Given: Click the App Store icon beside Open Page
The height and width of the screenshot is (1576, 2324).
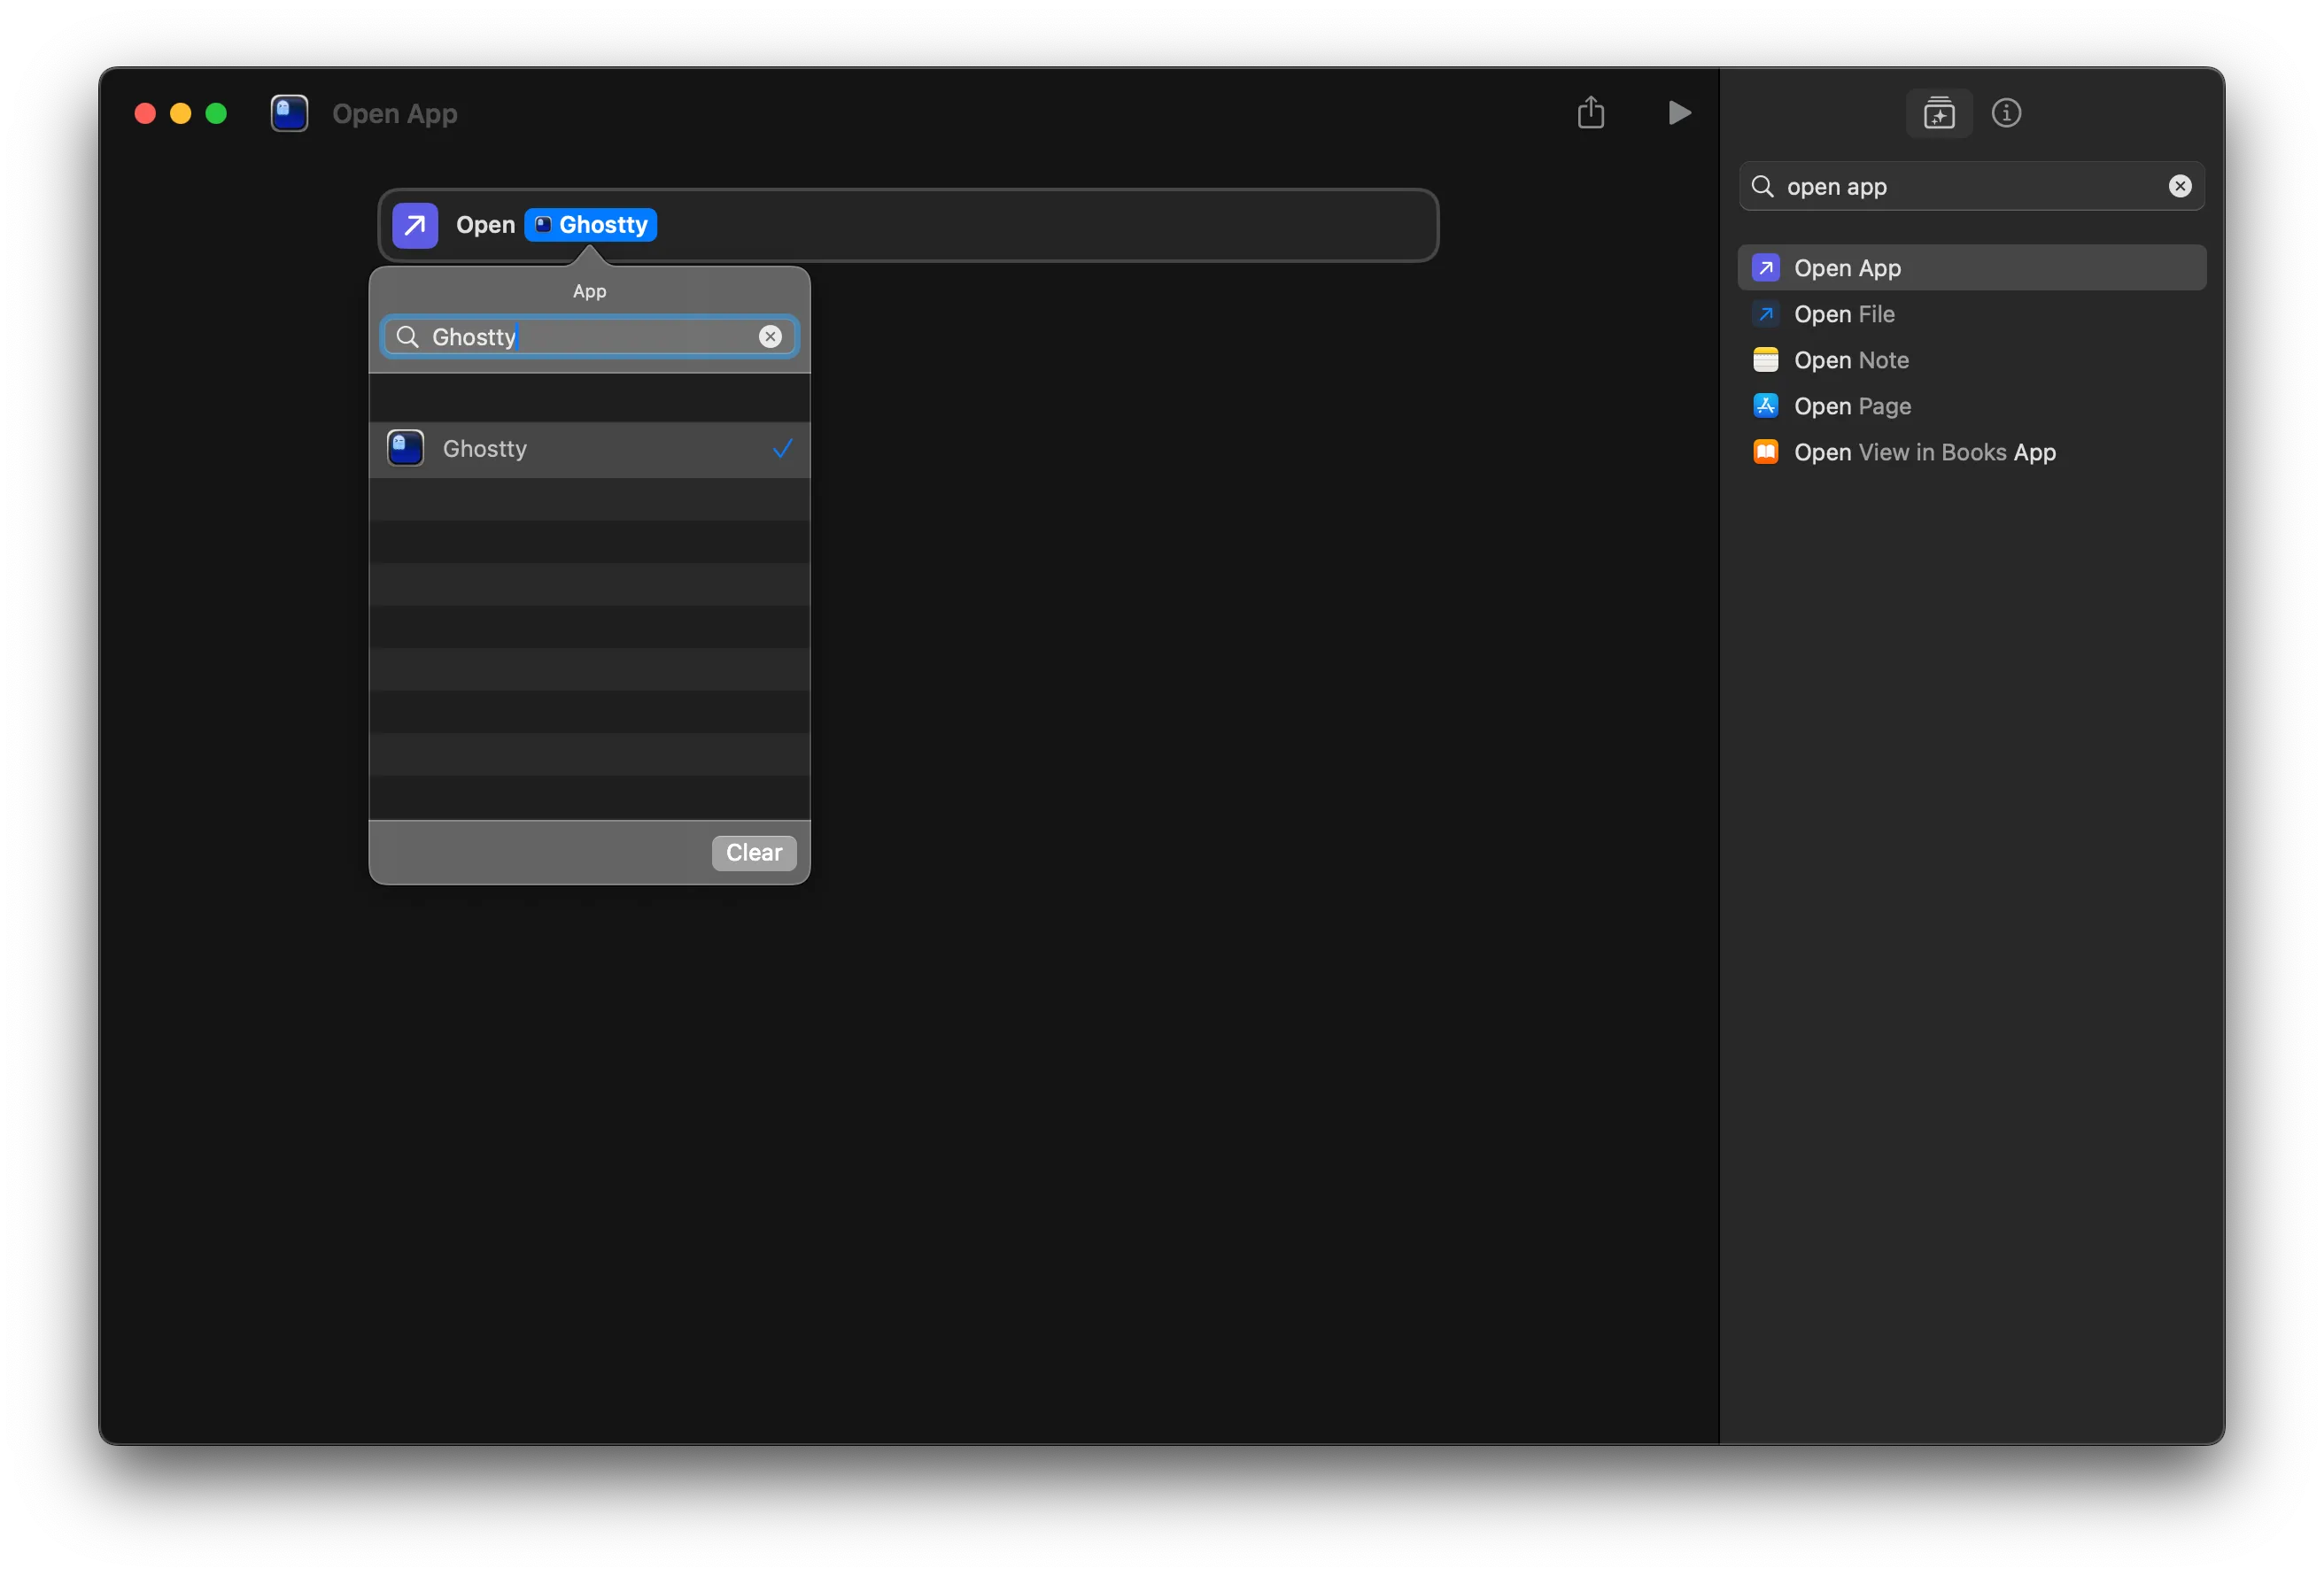Looking at the screenshot, I should pos(1765,406).
